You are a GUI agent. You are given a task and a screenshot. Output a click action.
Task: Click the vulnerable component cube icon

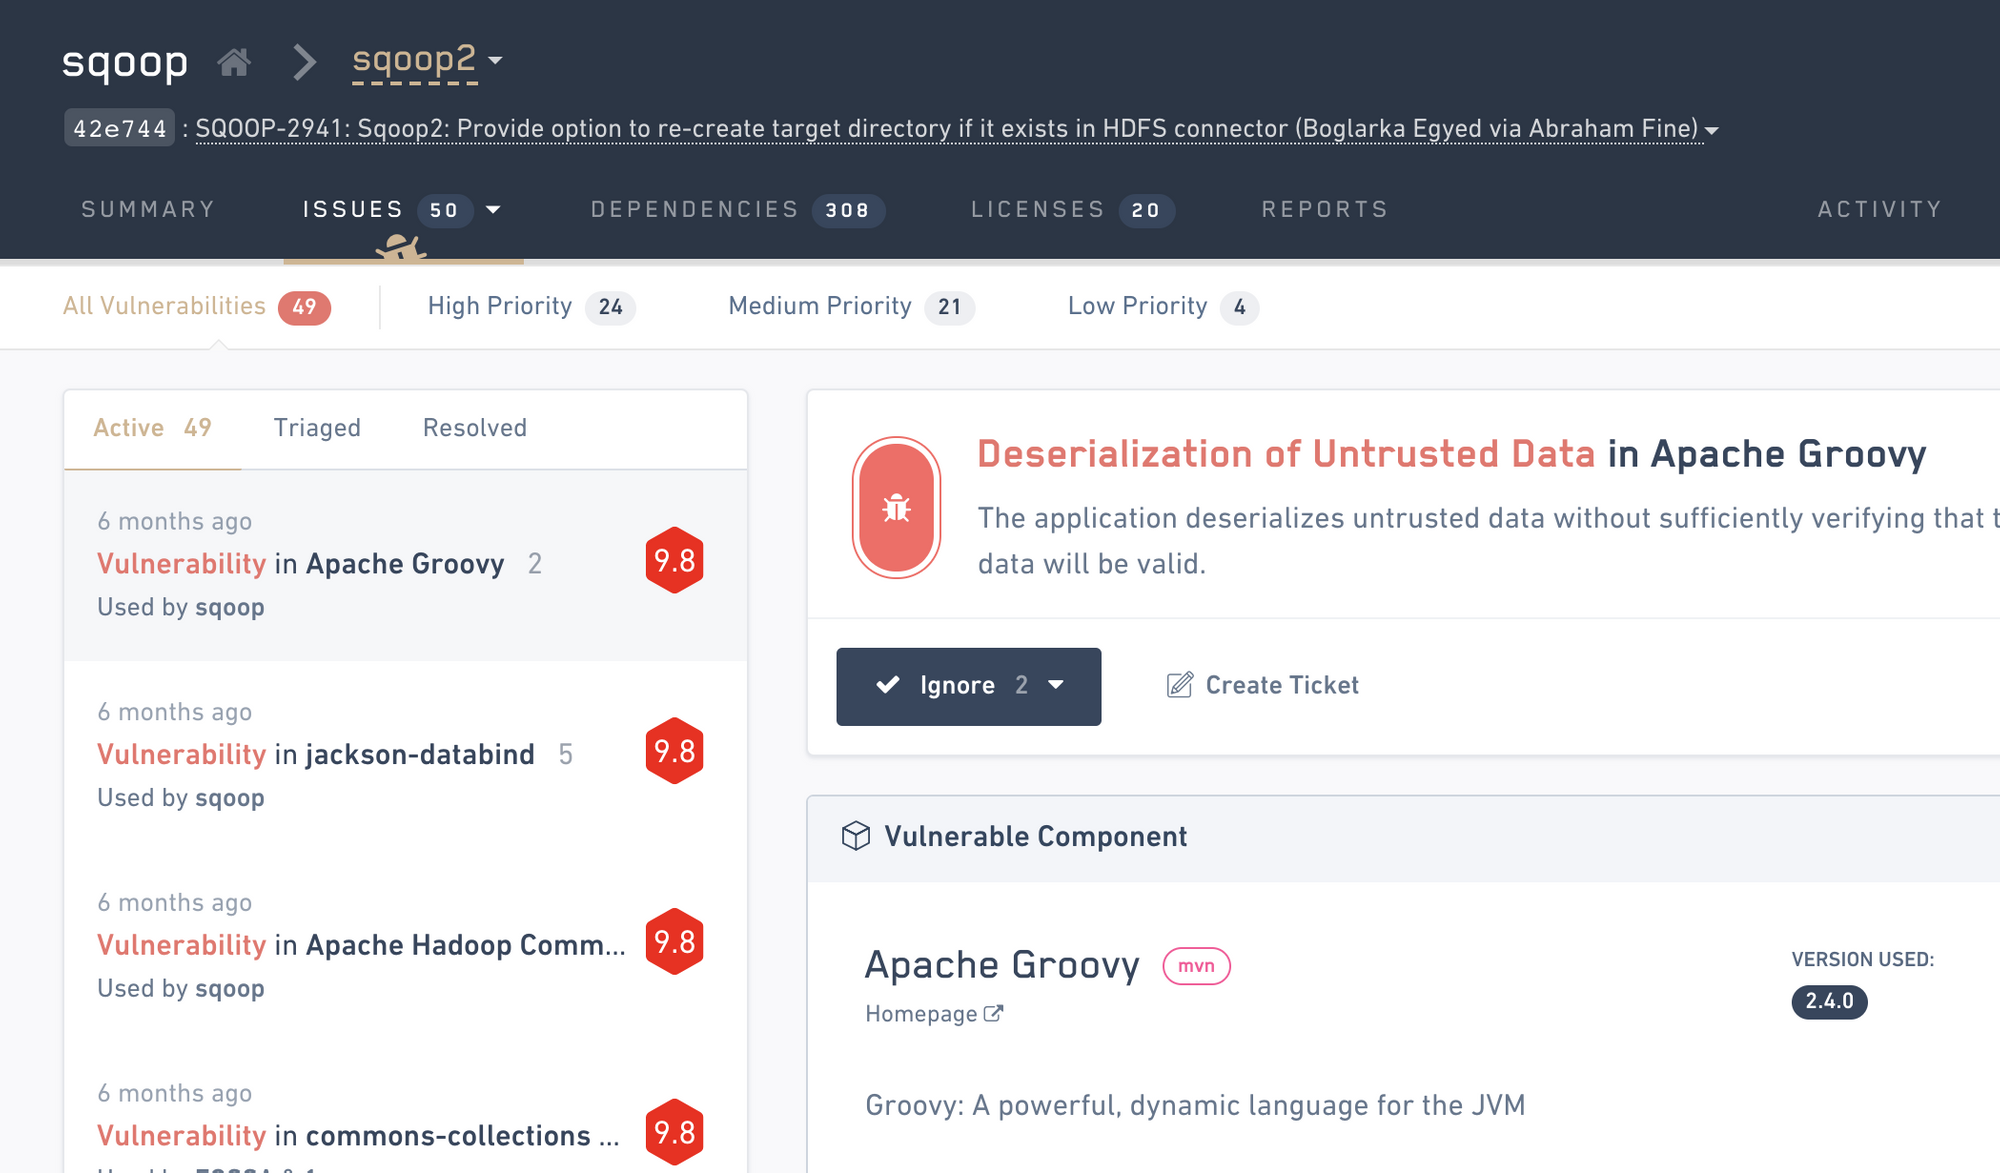coord(853,836)
